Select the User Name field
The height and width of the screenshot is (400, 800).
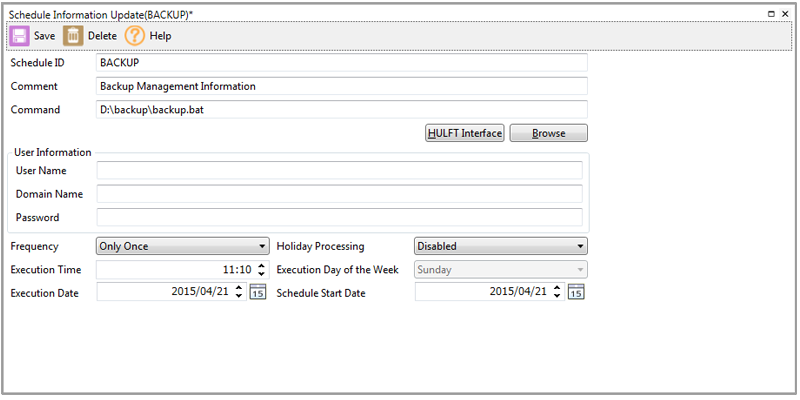click(339, 171)
